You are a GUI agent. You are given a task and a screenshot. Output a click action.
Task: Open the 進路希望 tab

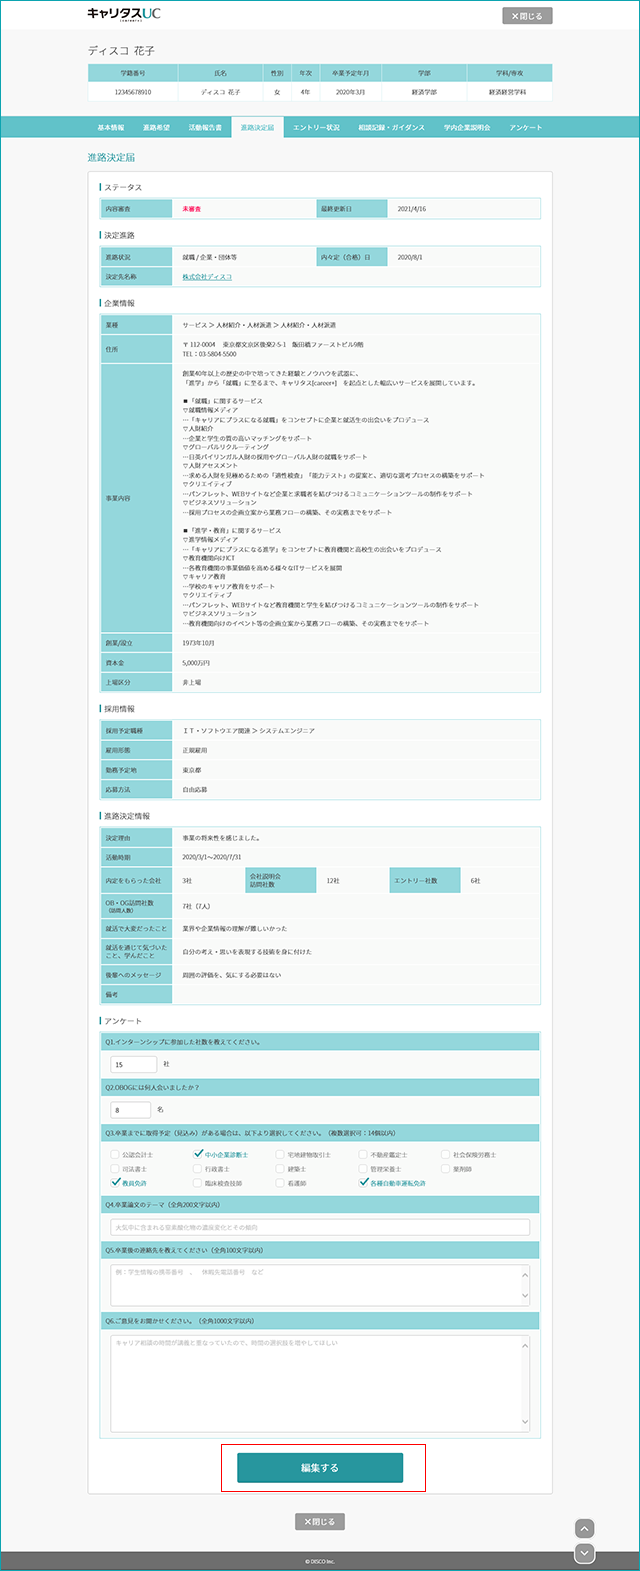click(x=156, y=128)
